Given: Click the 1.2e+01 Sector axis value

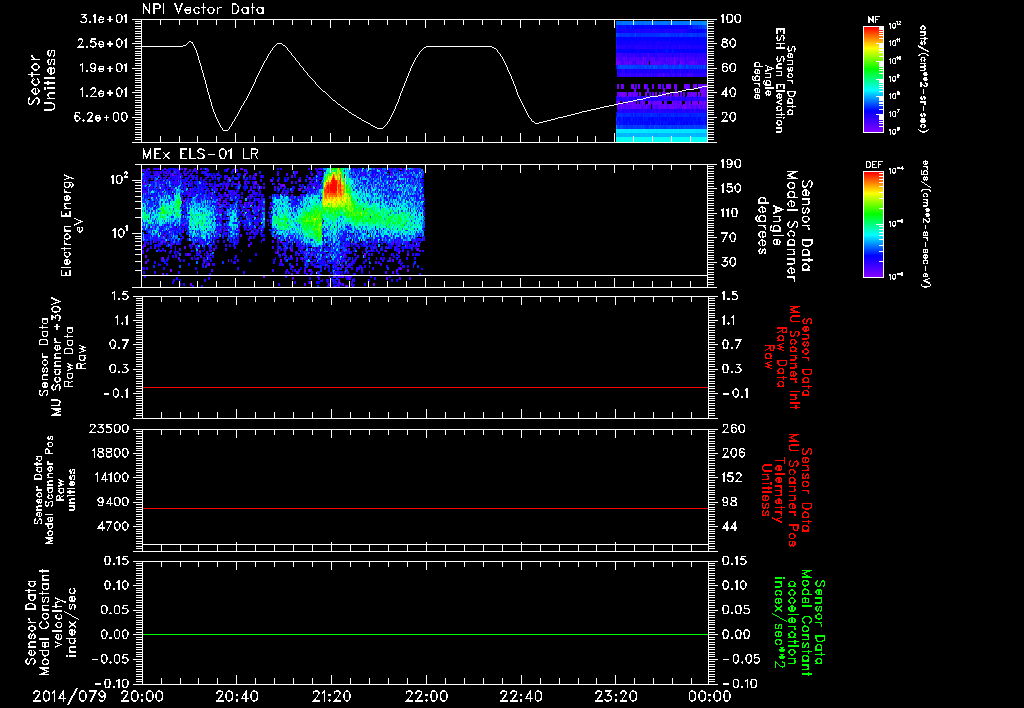Looking at the screenshot, I should click(x=104, y=93).
